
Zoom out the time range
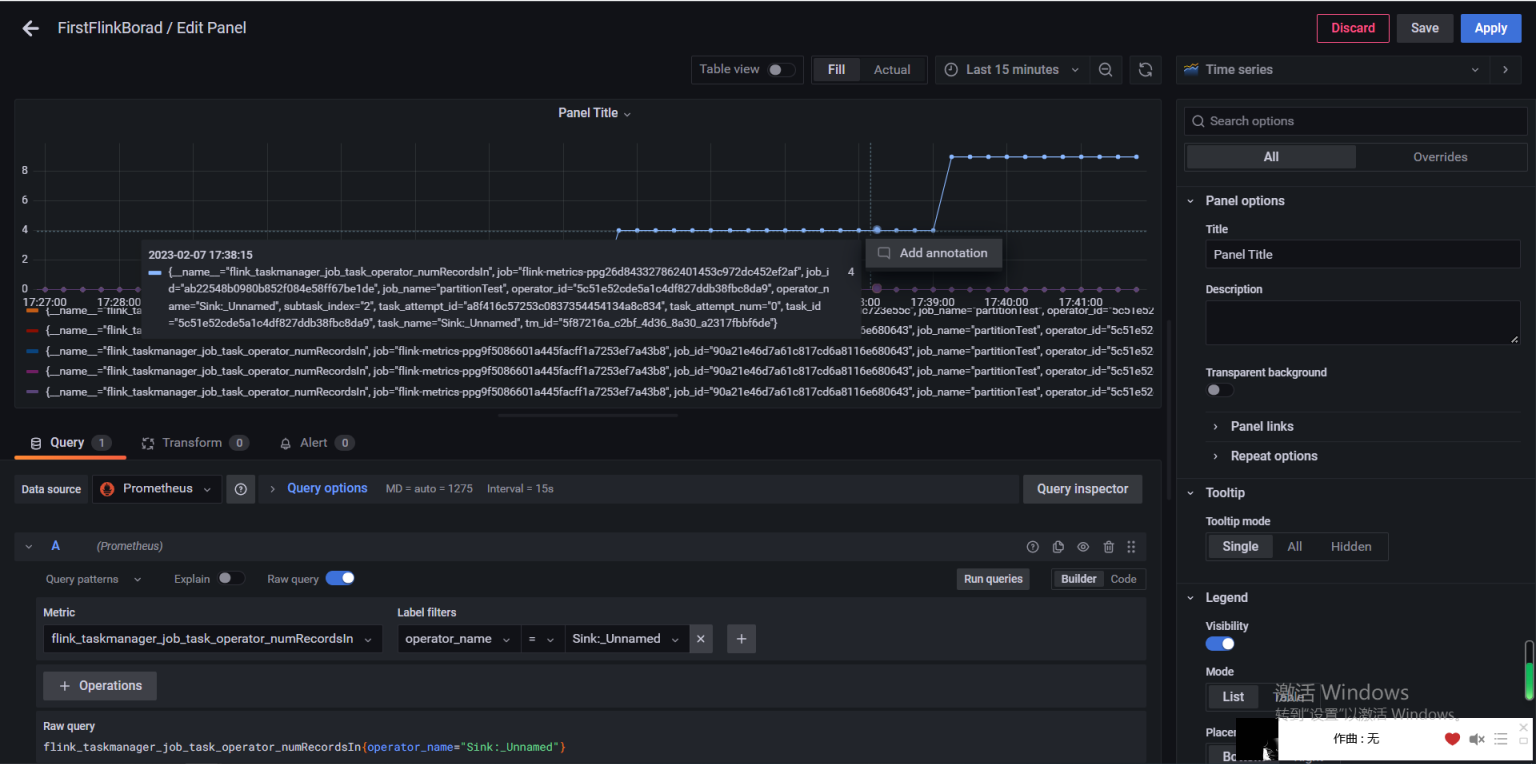[1105, 70]
